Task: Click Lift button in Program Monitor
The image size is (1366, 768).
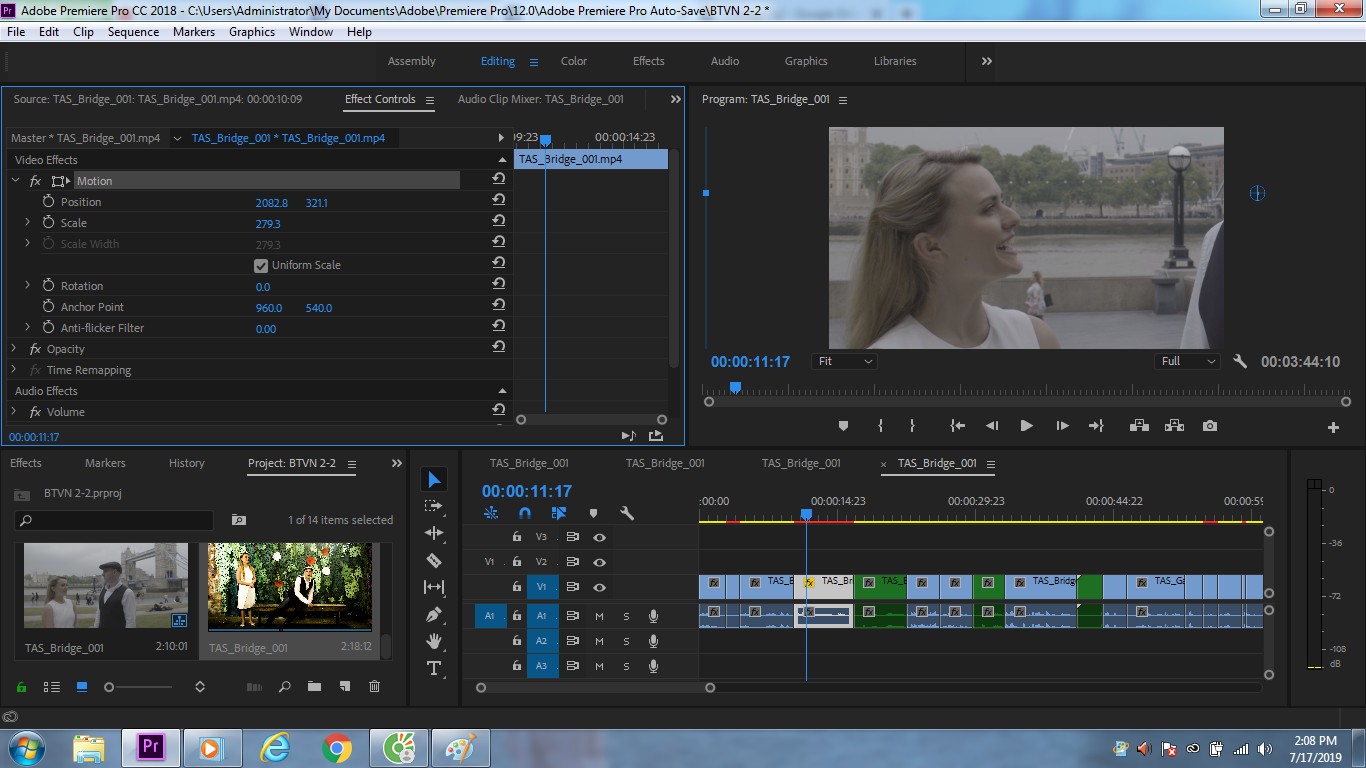Action: click(x=1139, y=426)
